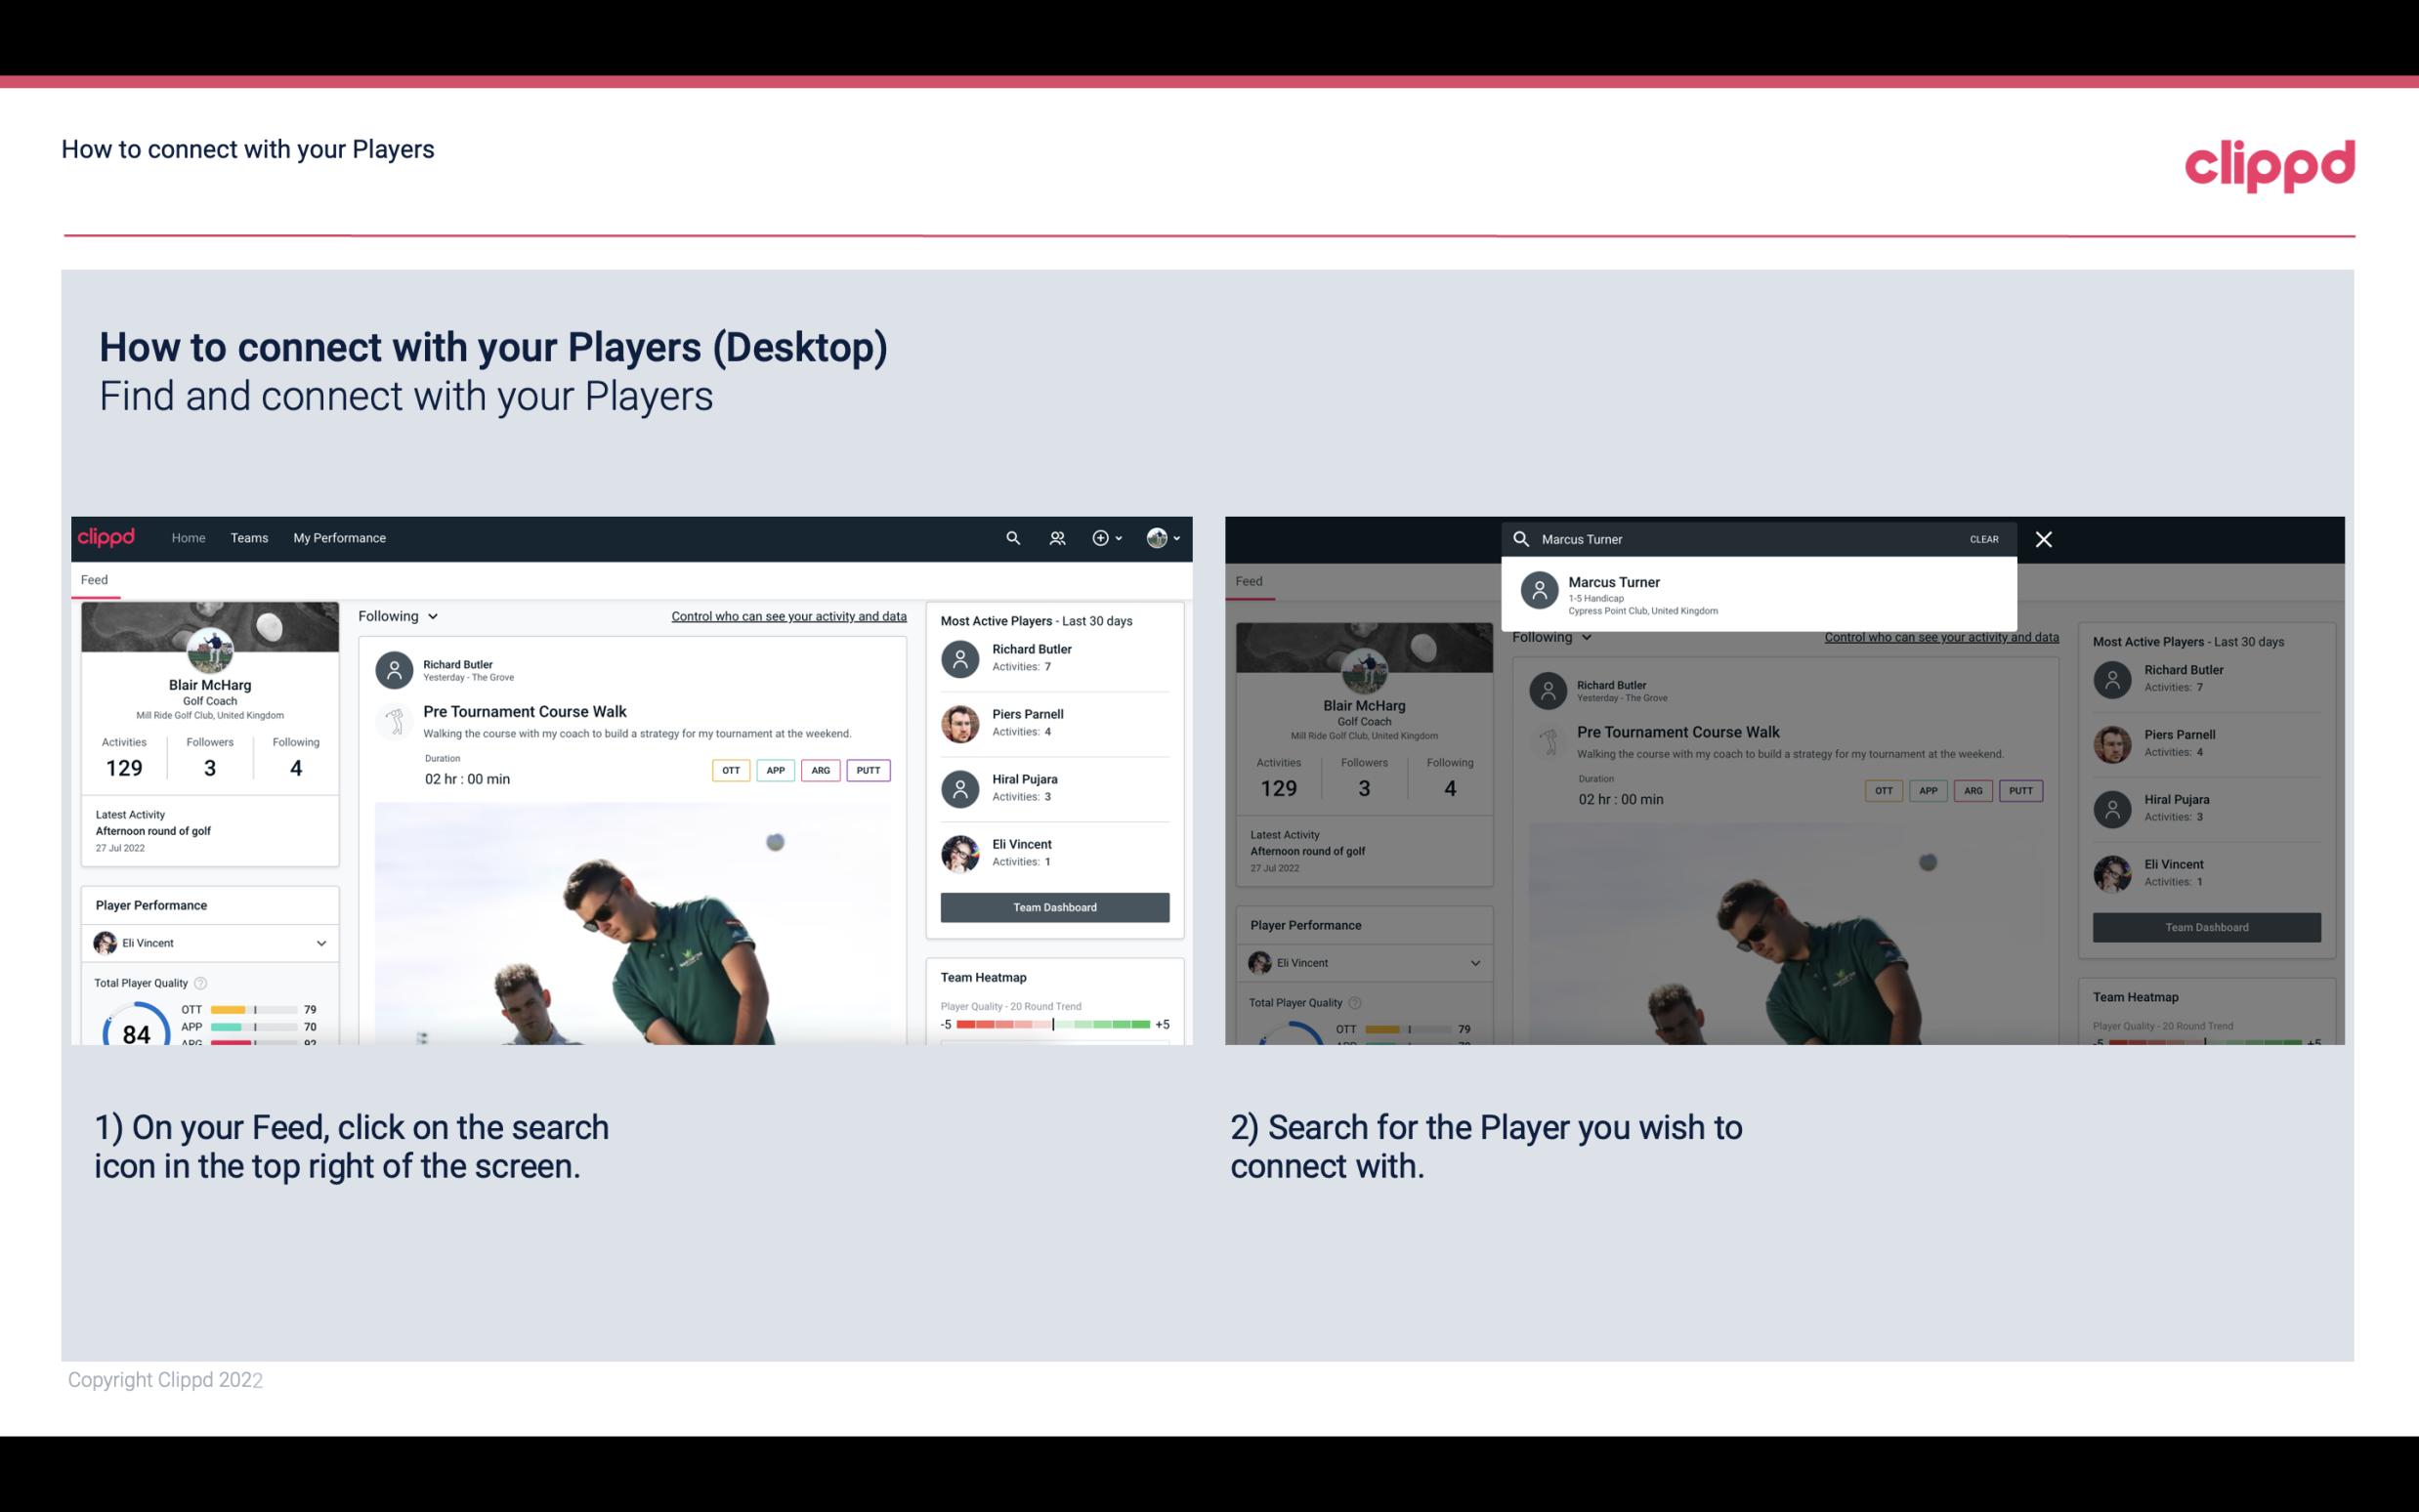This screenshot has height=1512, width=2419.
Task: Select the Home tab in navigation
Action: pyautogui.click(x=187, y=536)
